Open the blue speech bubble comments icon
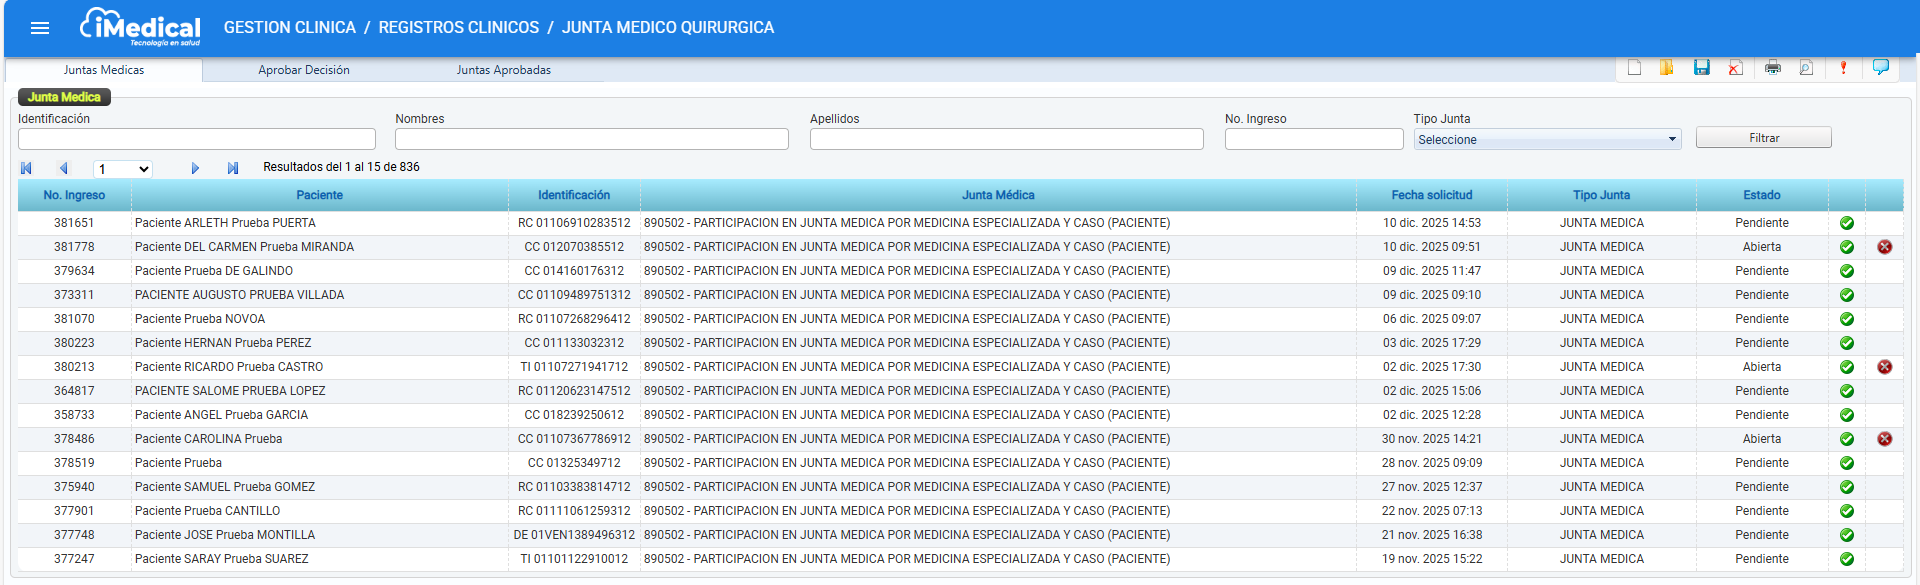 pos(1880,67)
